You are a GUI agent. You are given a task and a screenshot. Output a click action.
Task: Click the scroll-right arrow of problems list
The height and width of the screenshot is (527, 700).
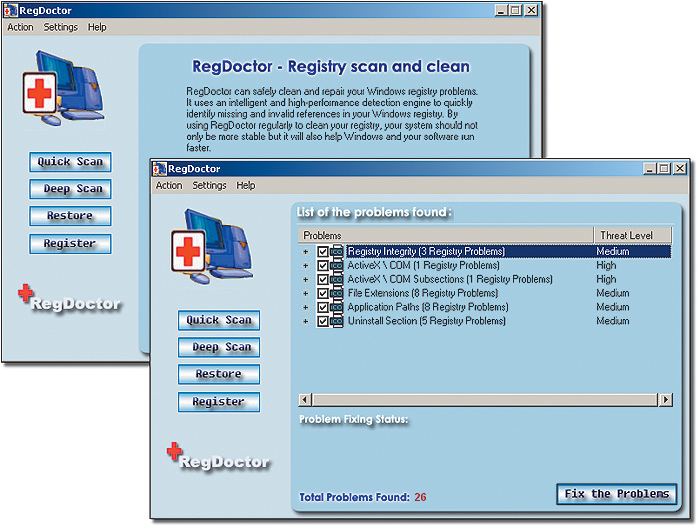pyautogui.click(x=666, y=399)
